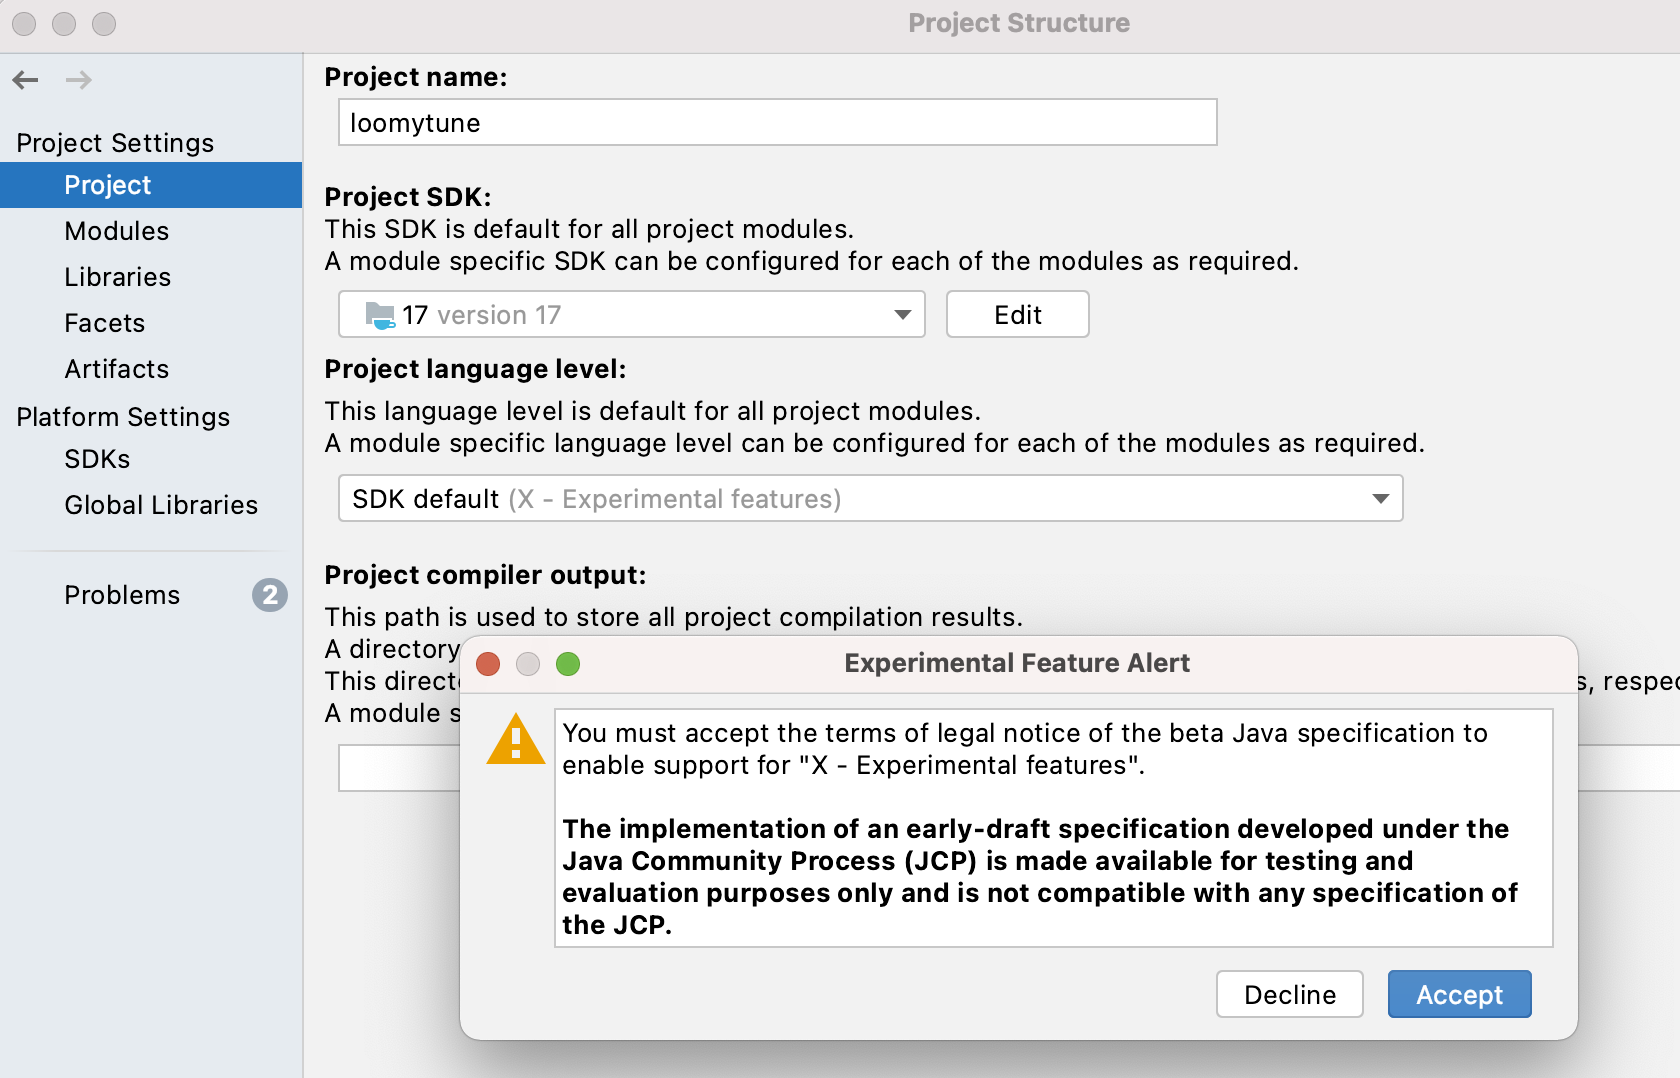Select Libraries in the sidebar
Viewport: 1680px width, 1078px height.
click(x=117, y=277)
